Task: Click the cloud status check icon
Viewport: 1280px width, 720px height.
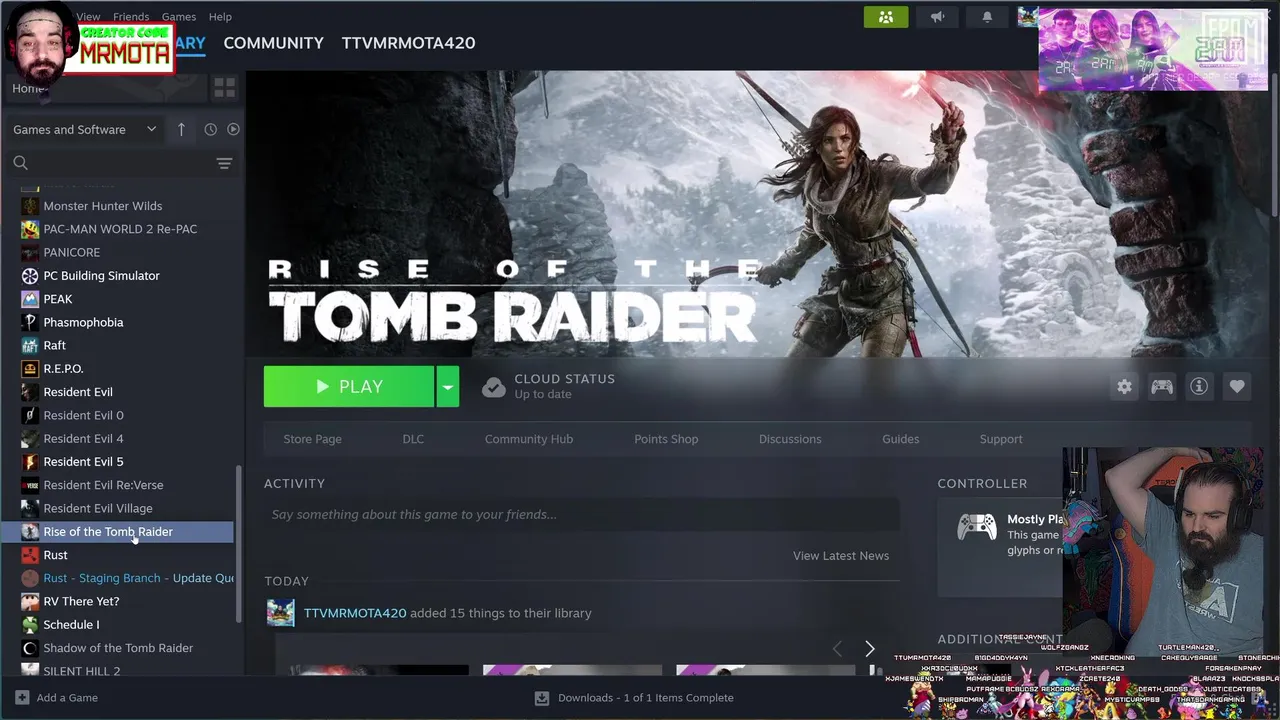Action: 493,387
